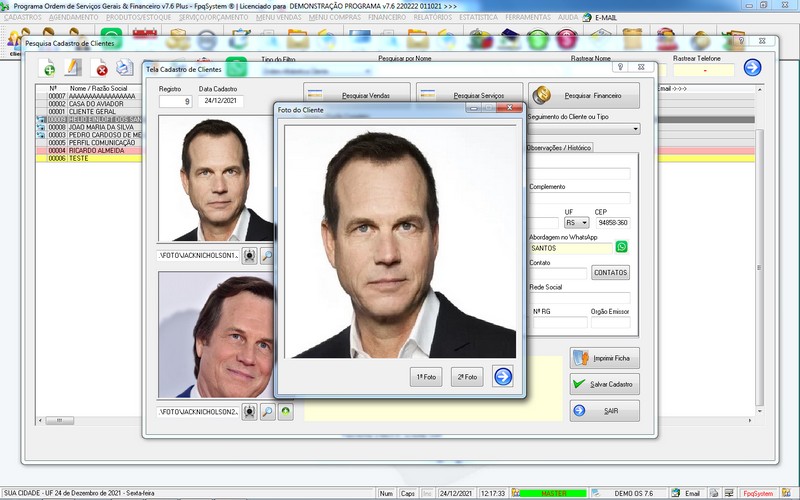Click the Nº RG input field

click(x=560, y=322)
